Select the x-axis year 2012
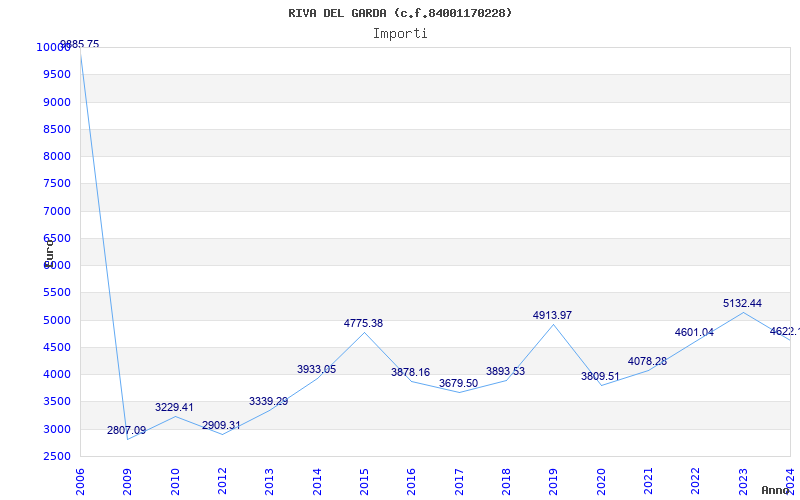The image size is (800, 500). [222, 482]
